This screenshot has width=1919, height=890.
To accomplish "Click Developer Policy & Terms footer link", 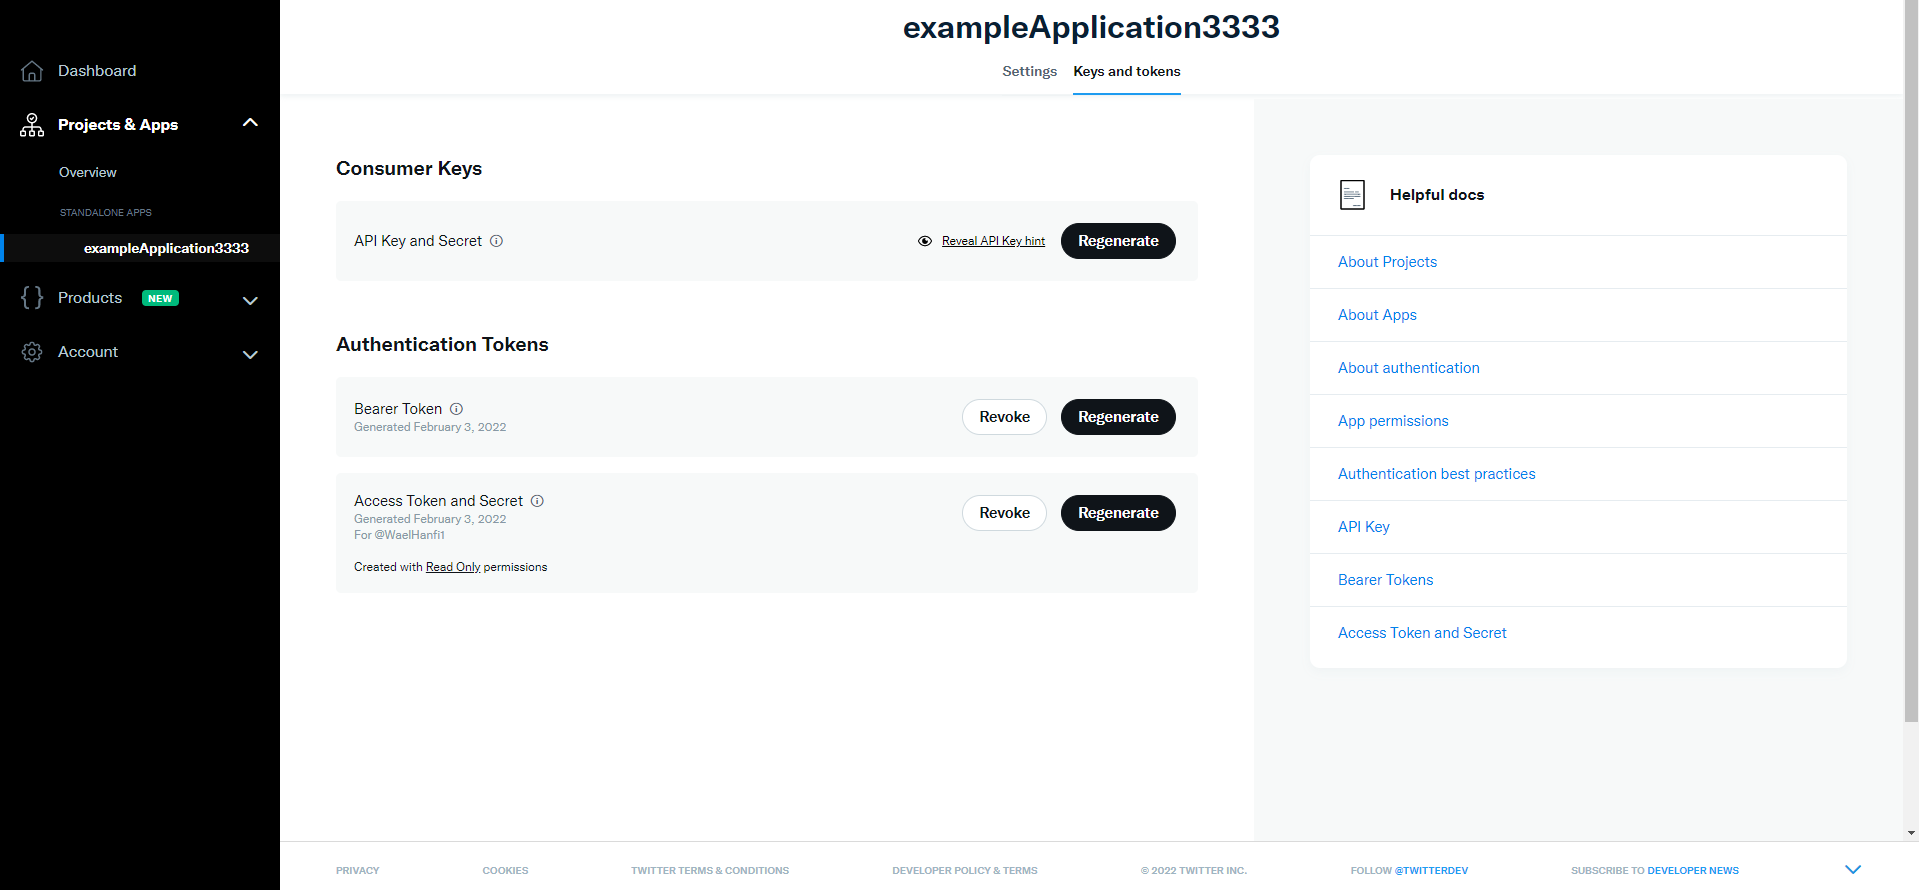I will point(965,871).
